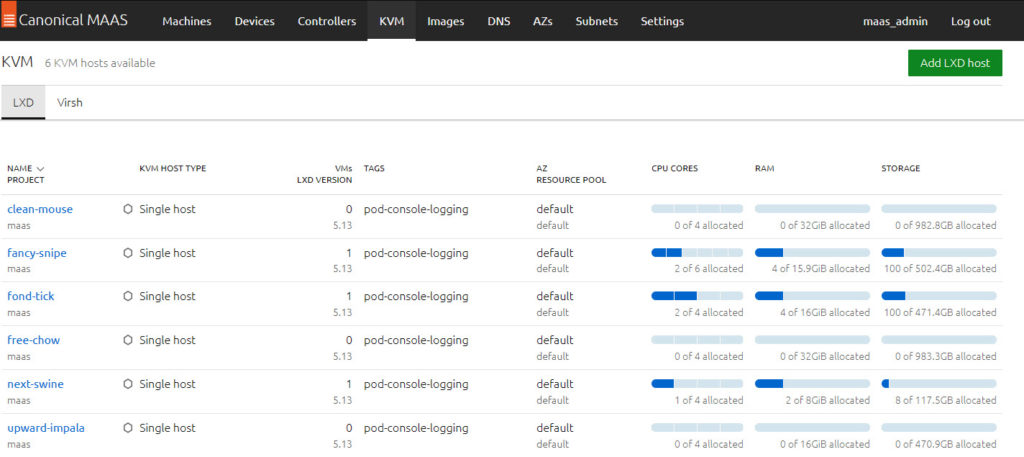Image resolution: width=1024 pixels, height=457 pixels.
Task: Click the single host icon for free-chow
Action: click(x=128, y=340)
